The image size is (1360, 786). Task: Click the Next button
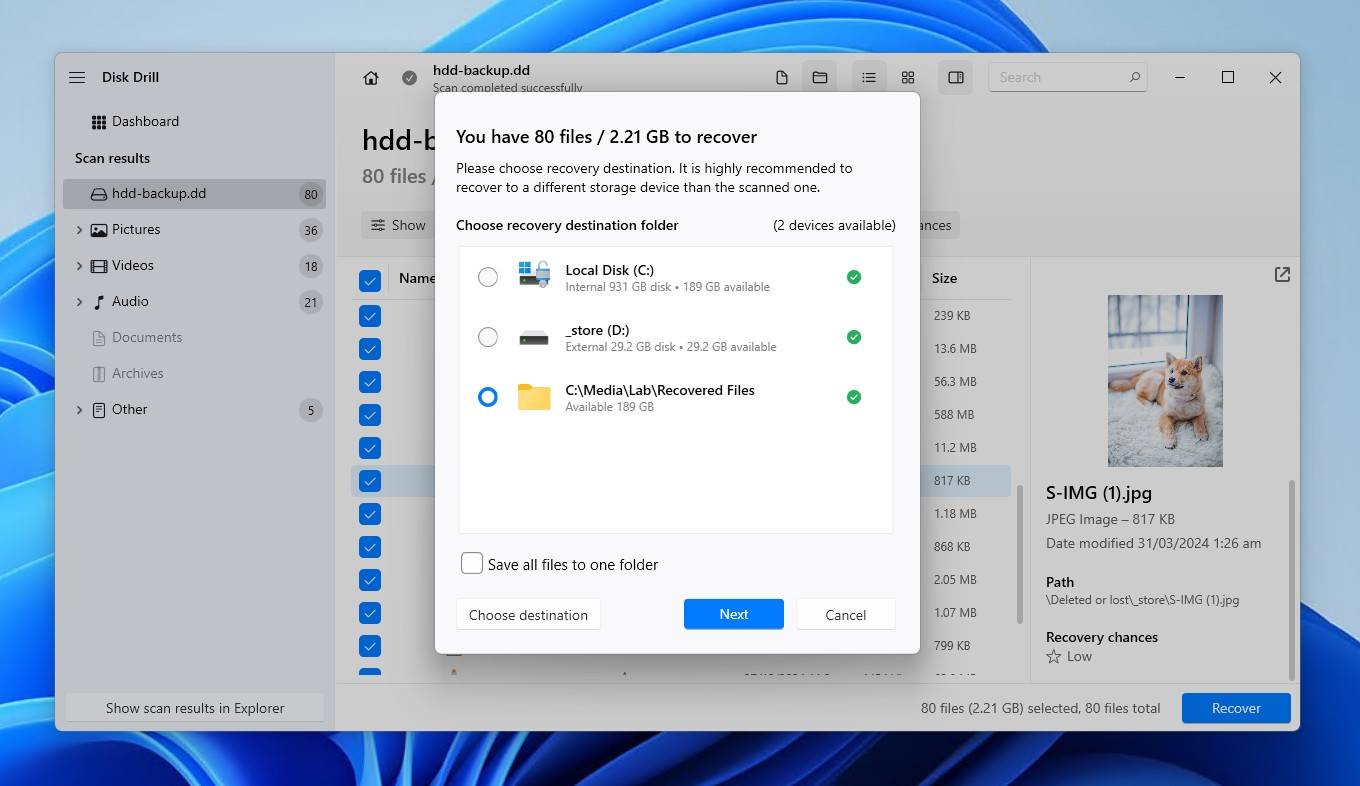coord(733,614)
